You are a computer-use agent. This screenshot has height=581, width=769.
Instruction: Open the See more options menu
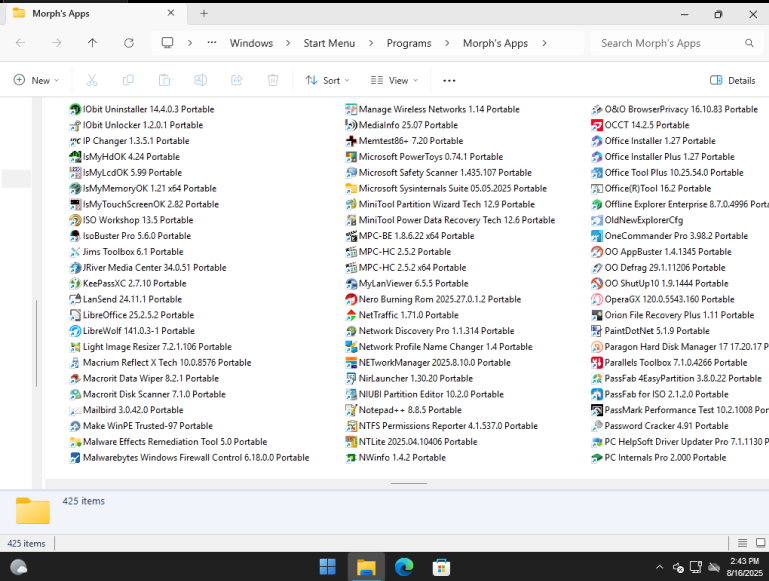(449, 80)
